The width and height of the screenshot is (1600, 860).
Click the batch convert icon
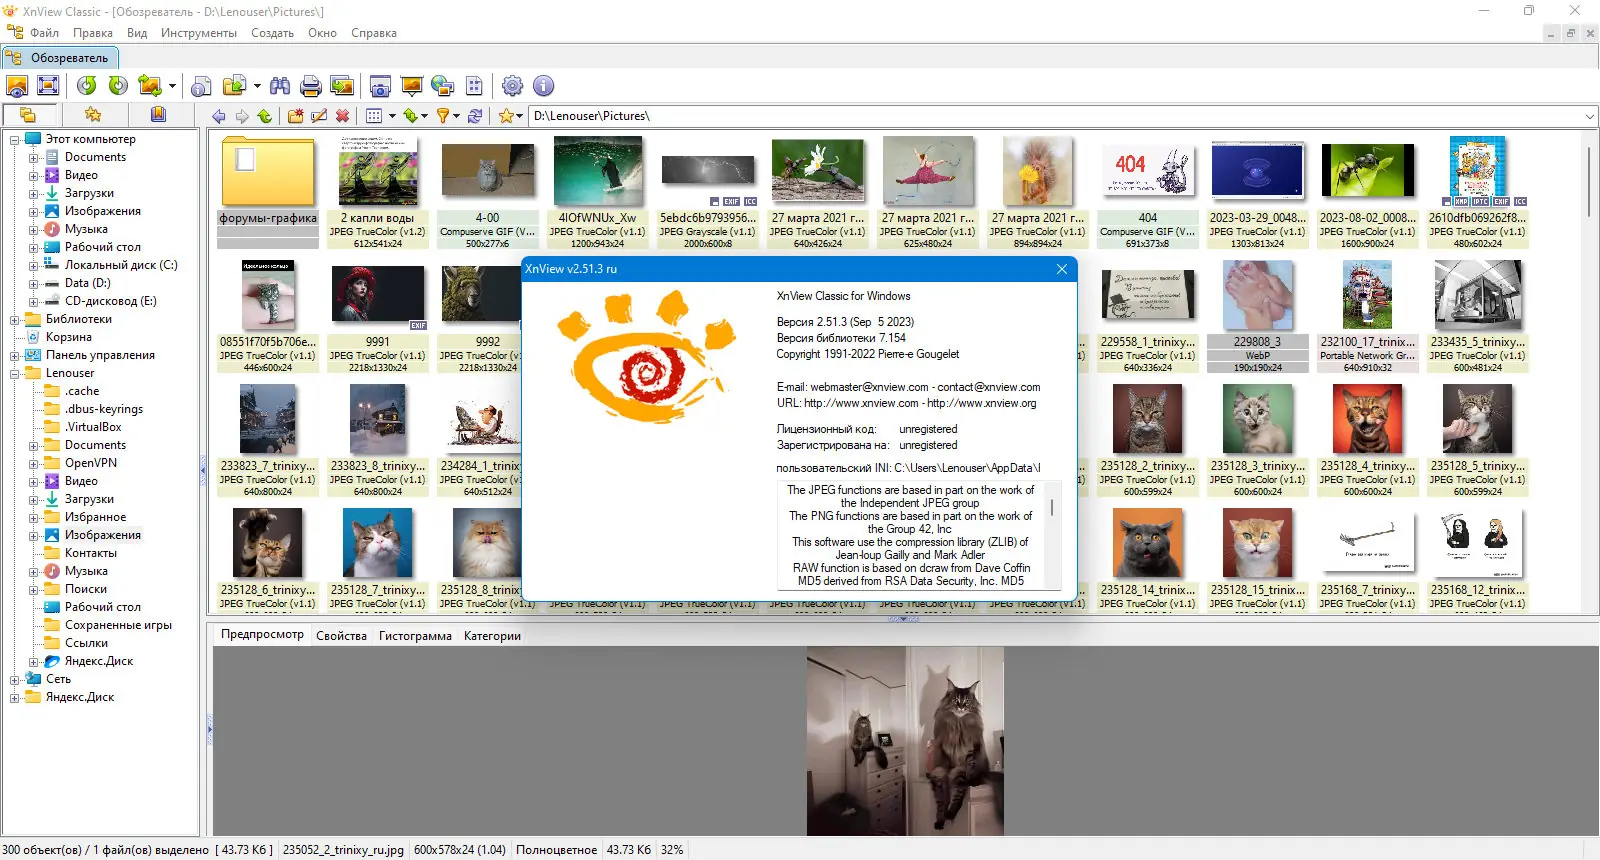pos(234,86)
